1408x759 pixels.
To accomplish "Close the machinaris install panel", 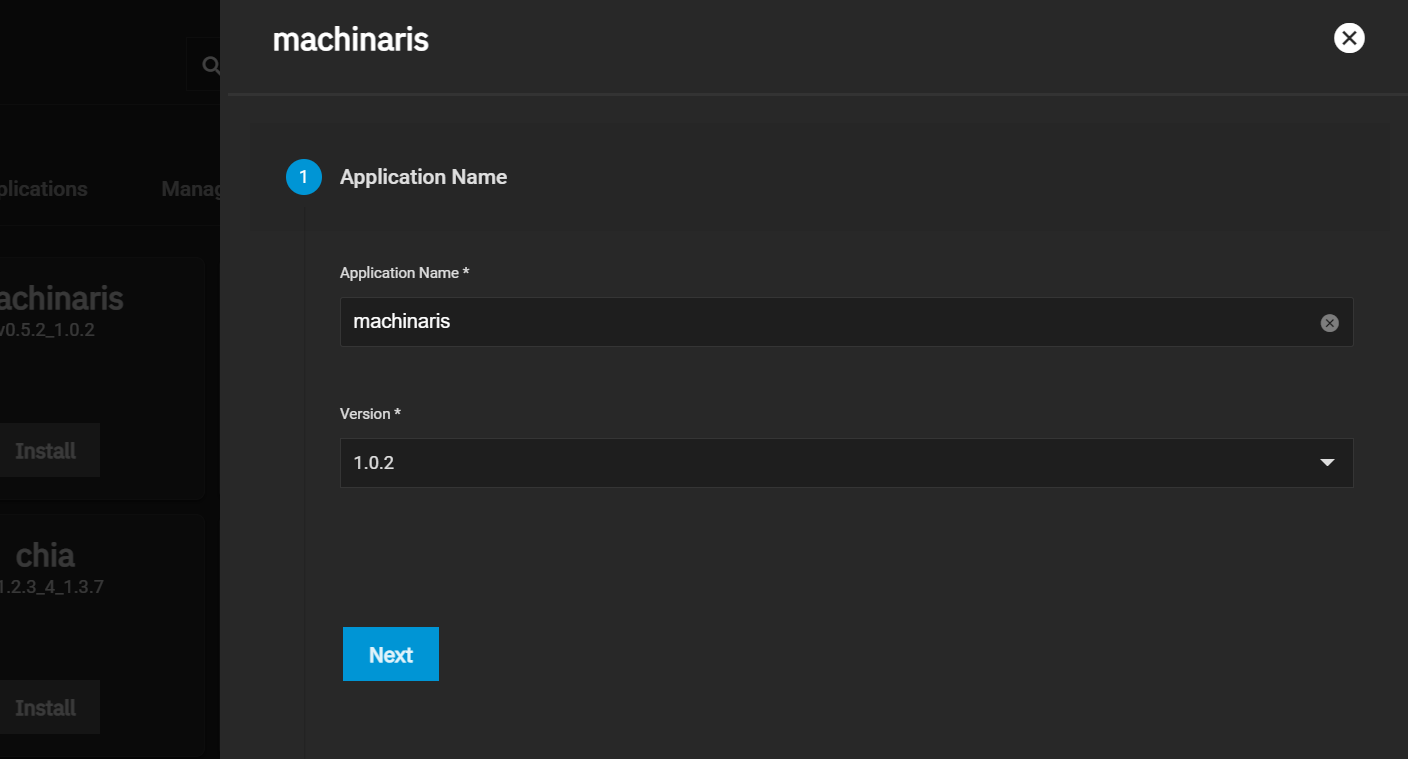I will pyautogui.click(x=1349, y=38).
